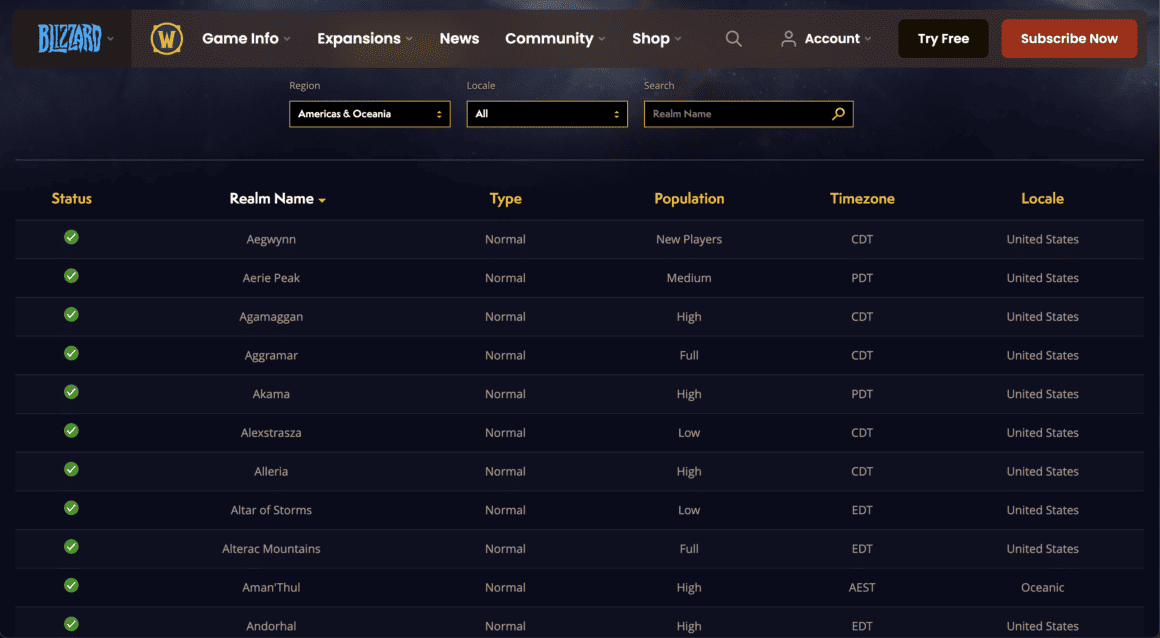The height and width of the screenshot is (638, 1160).
Task: Click the green checkmark beside Altar of Storms
Action: click(71, 508)
